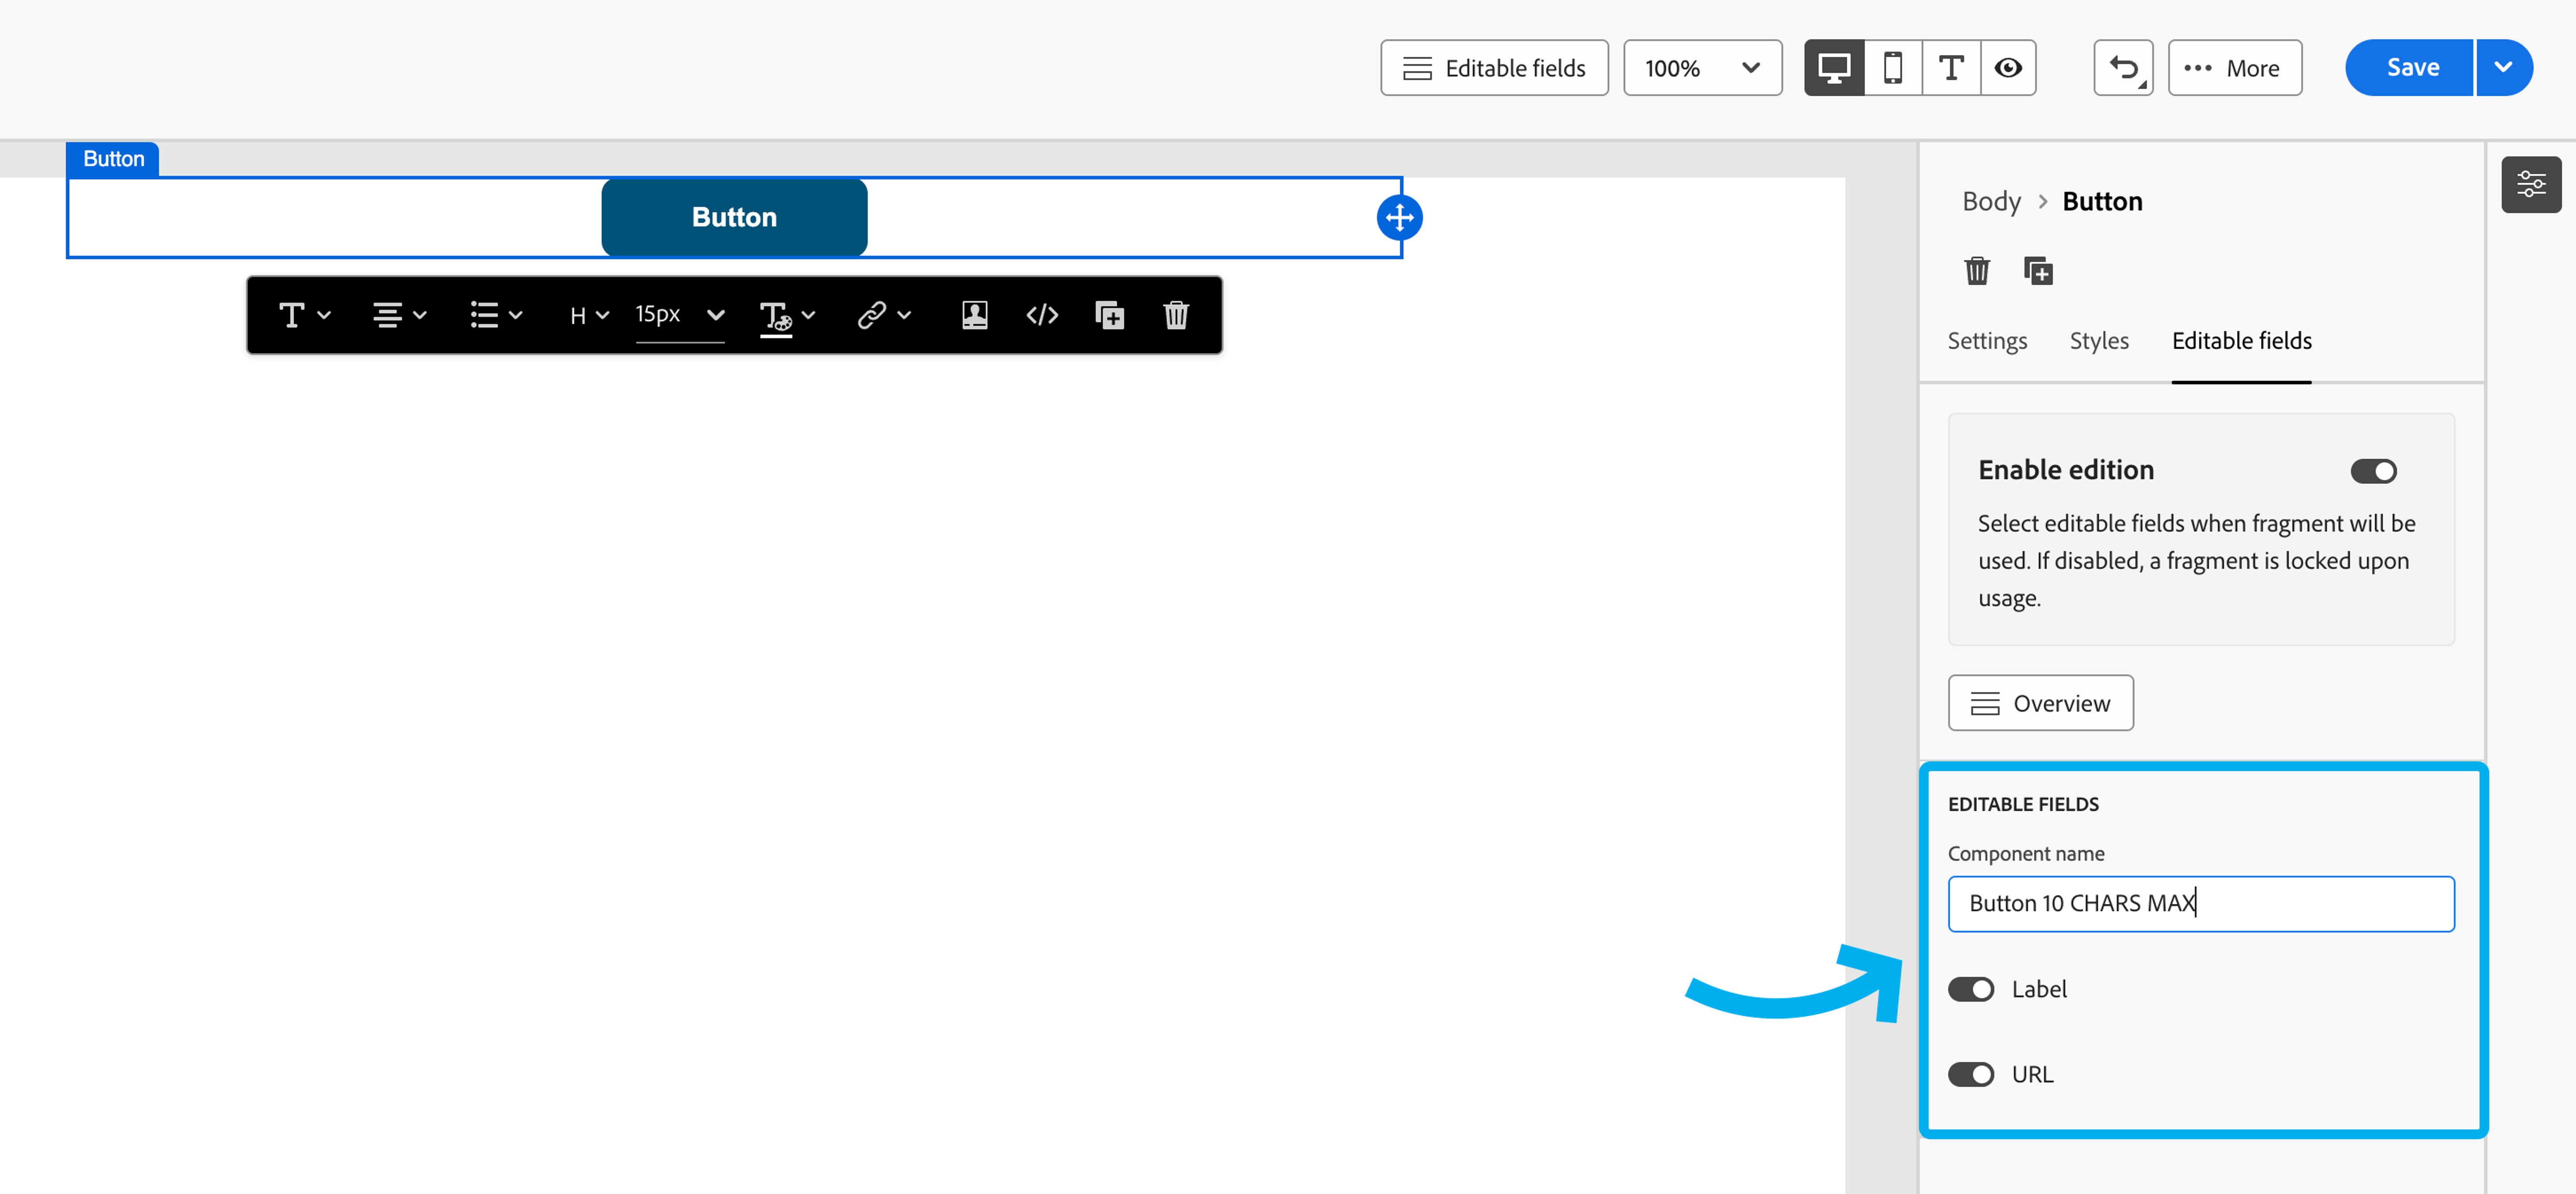2576x1194 pixels.
Task: Open the Save button dropdown arrow
Action: 2503,68
